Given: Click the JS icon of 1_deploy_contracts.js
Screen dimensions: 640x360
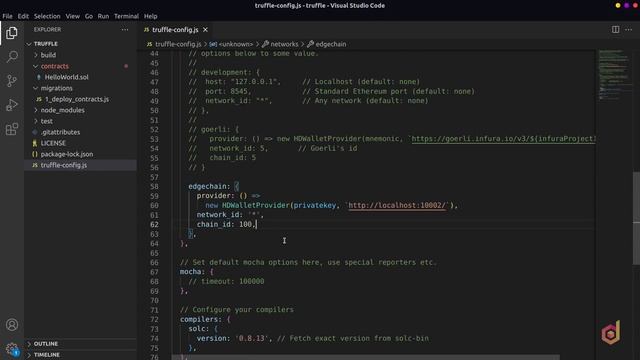Looking at the screenshot, I should [x=39, y=99].
